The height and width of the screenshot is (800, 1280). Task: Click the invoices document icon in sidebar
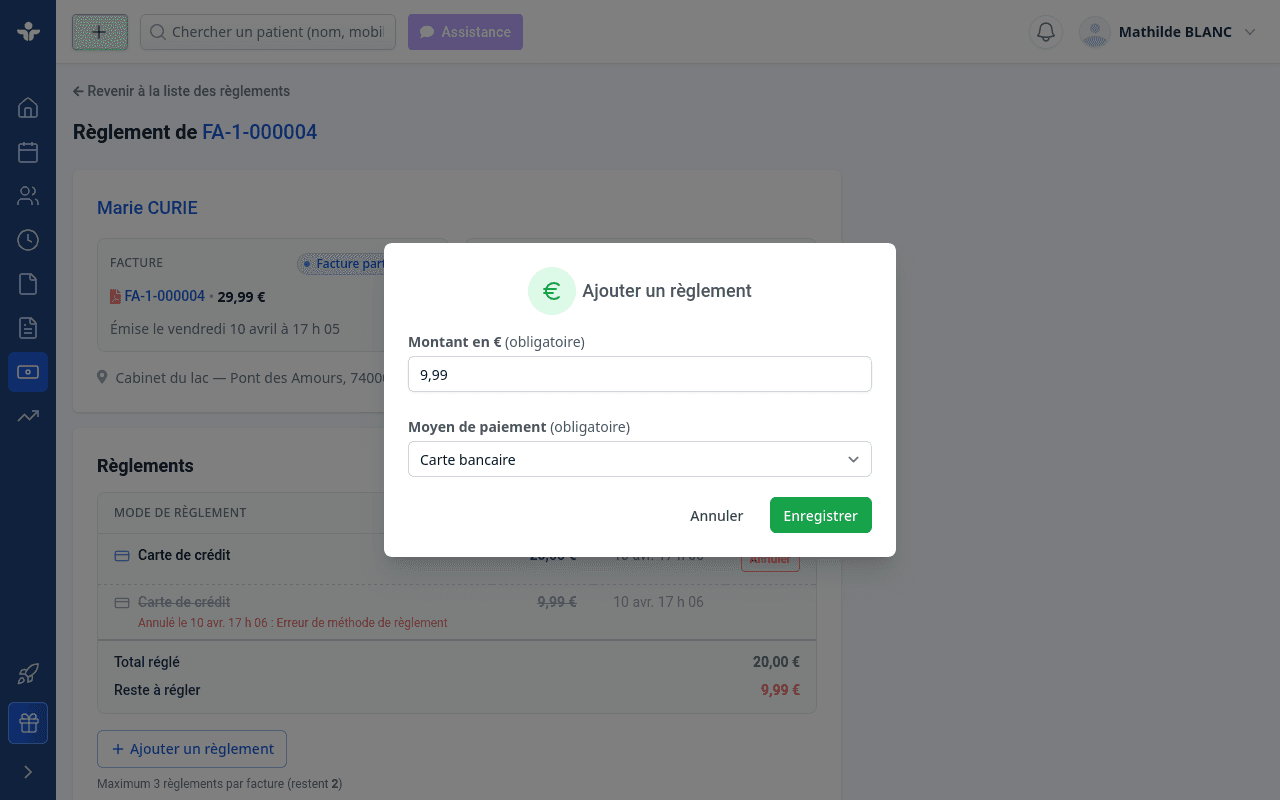(28, 328)
